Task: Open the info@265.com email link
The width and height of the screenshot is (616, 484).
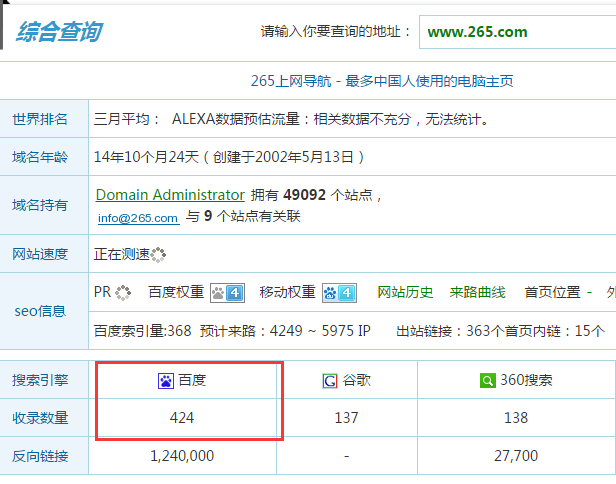Action: pos(139,218)
